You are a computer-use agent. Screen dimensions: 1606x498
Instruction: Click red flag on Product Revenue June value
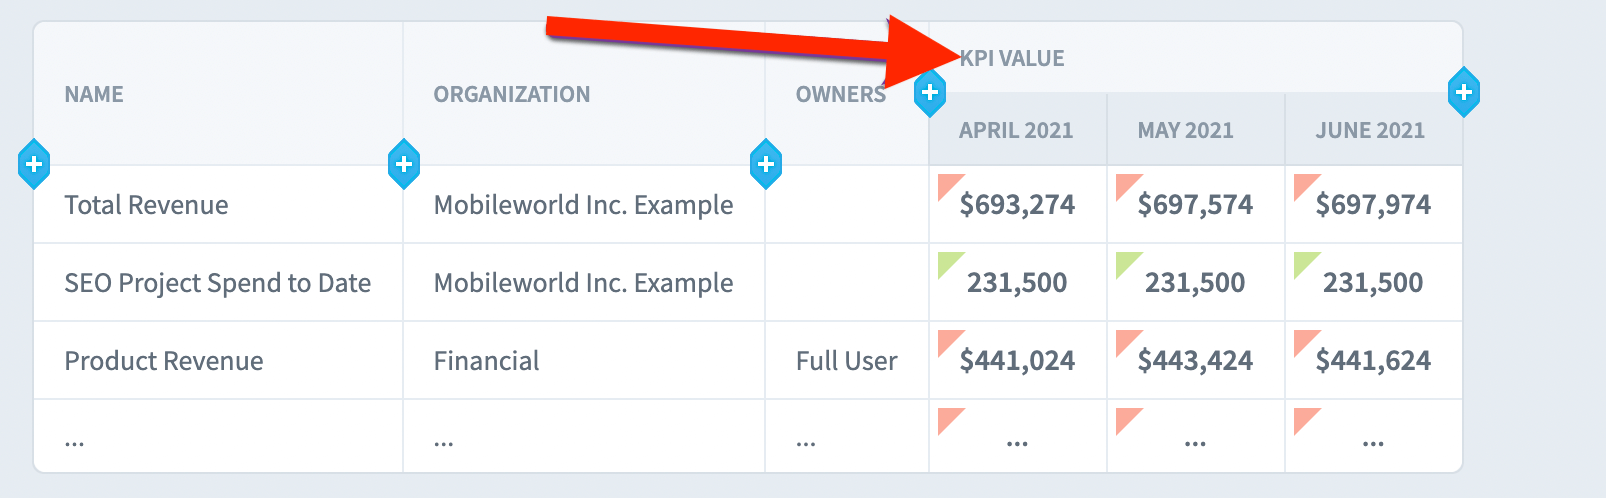coord(1304,340)
